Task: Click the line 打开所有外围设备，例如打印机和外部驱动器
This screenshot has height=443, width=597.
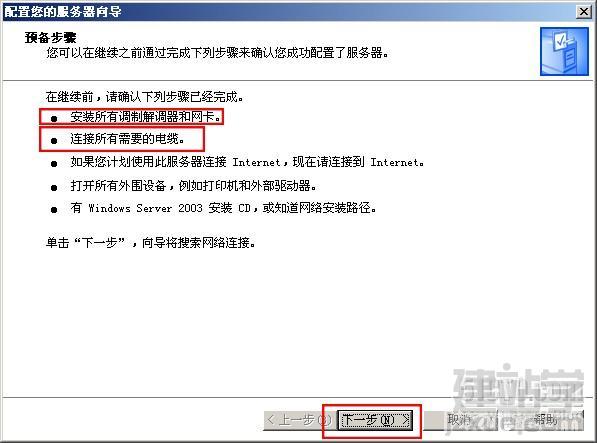Action: pyautogui.click(x=193, y=186)
